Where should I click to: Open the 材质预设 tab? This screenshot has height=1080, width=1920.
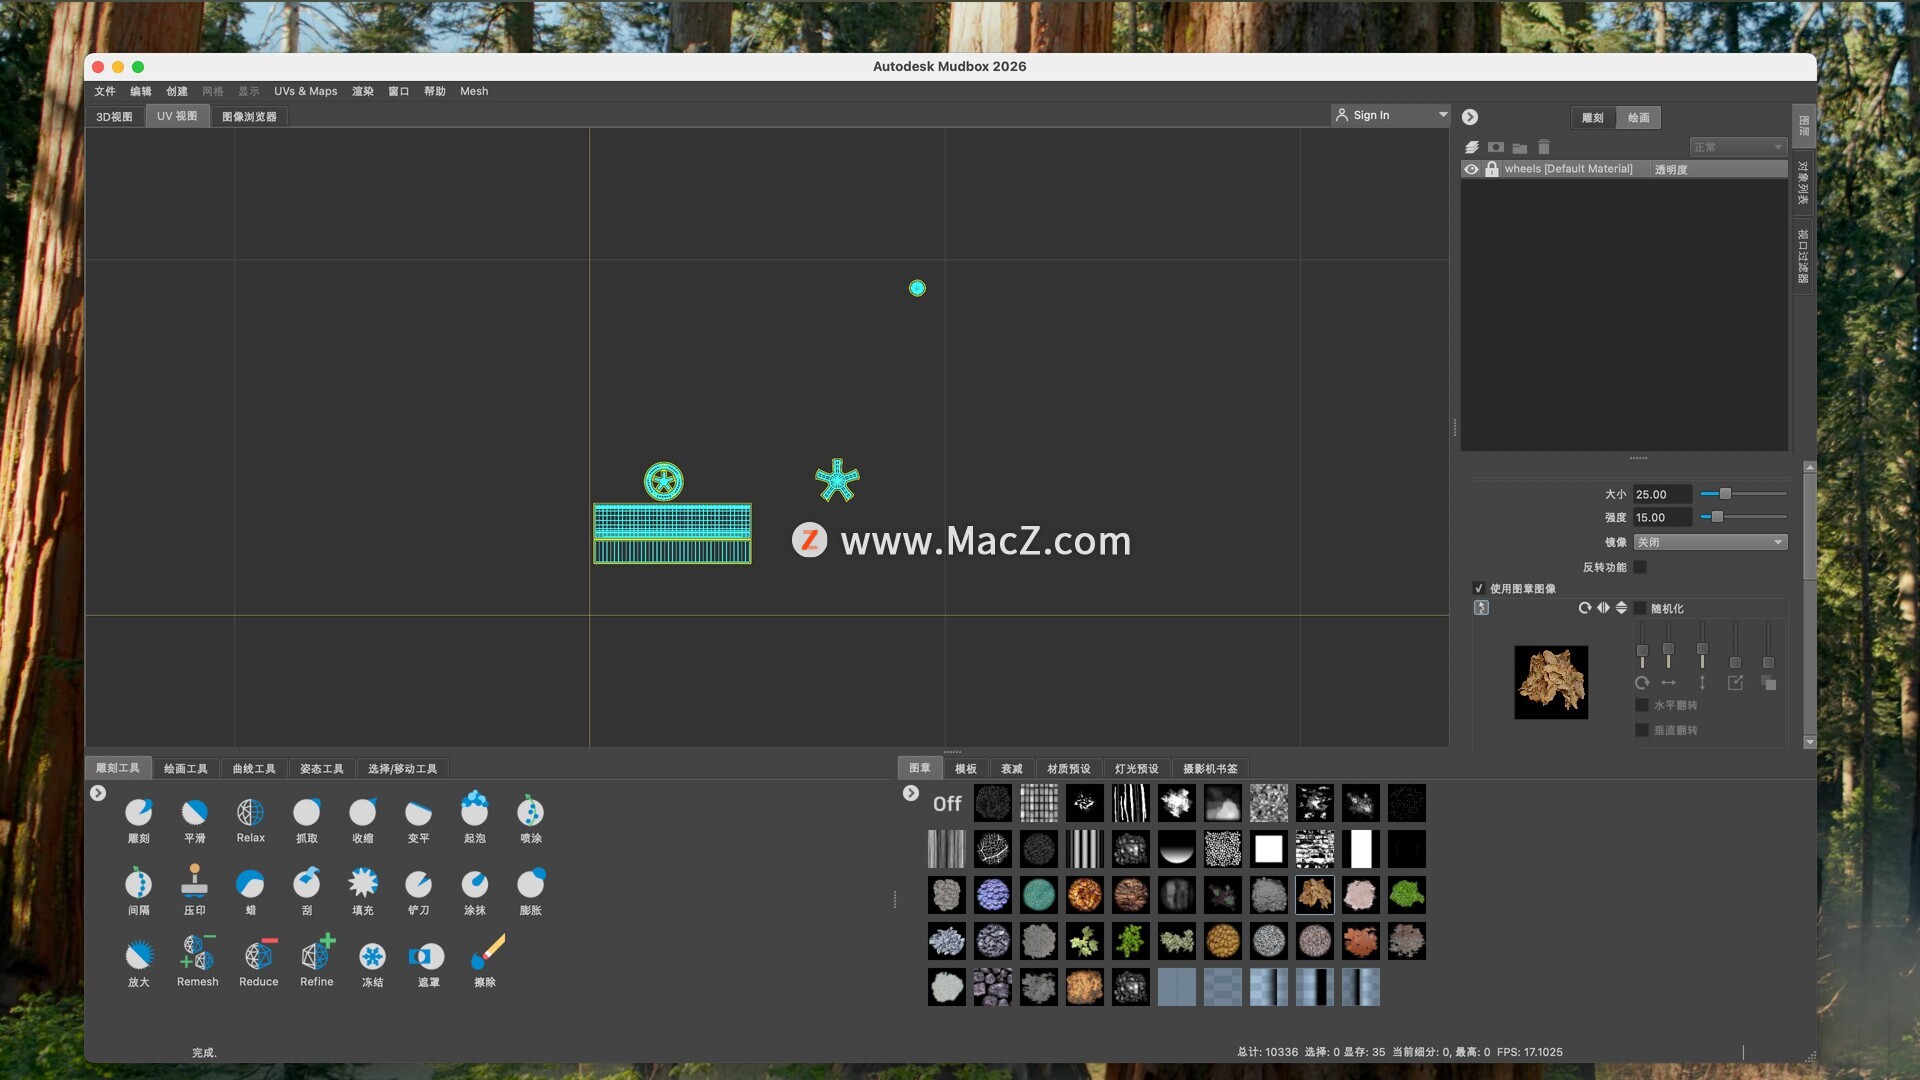pos(1068,769)
